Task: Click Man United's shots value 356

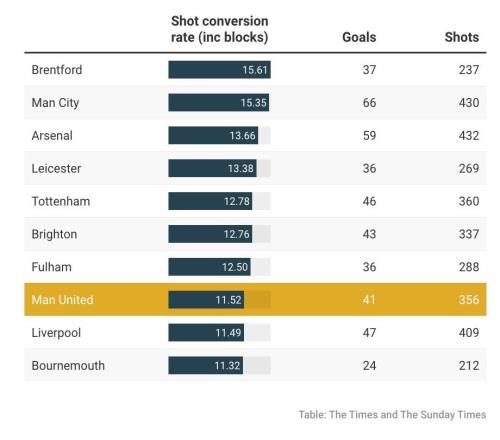Action: (x=469, y=300)
